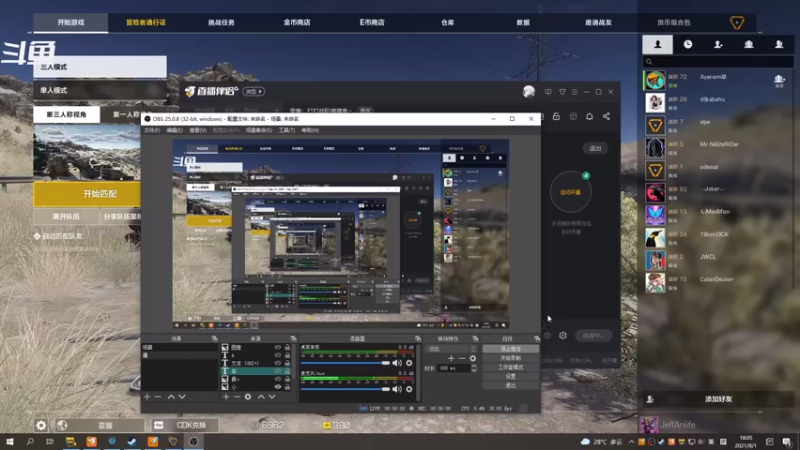The width and height of the screenshot is (800, 450).
Task: Open 工具(T) menu in OBS
Action: (287, 130)
